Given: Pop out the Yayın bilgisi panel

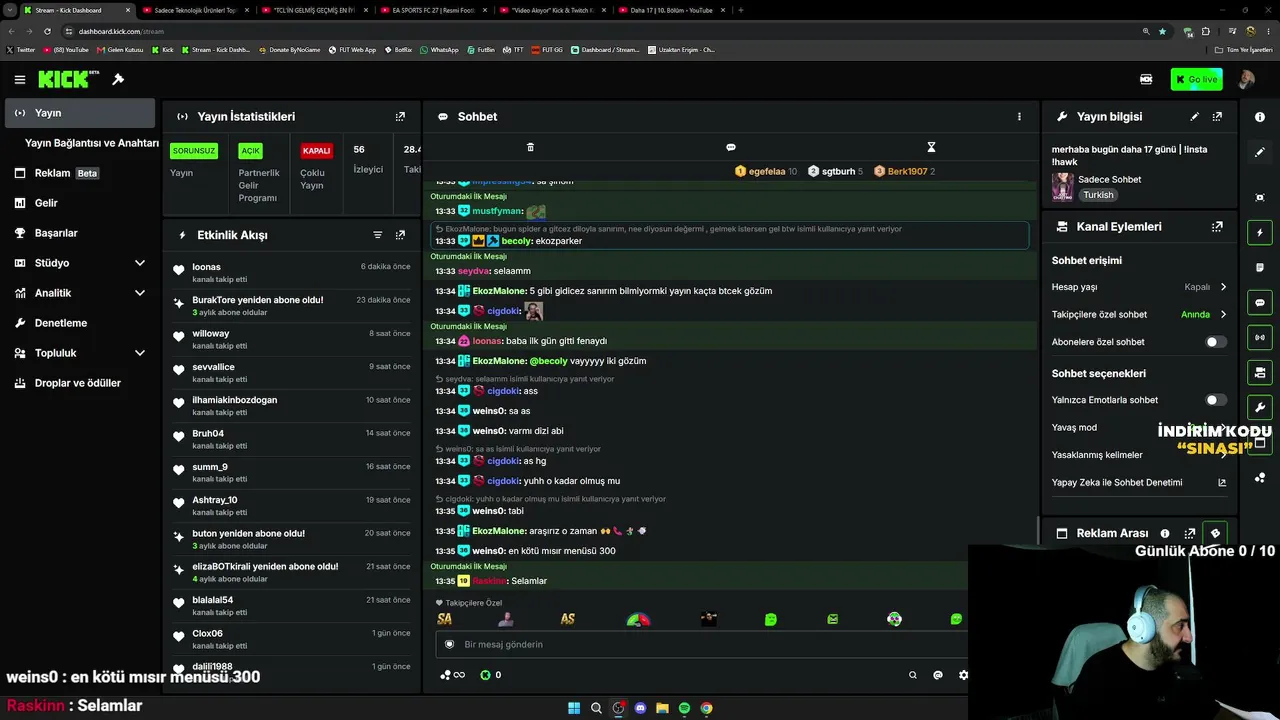Looking at the screenshot, I should click(1217, 116).
